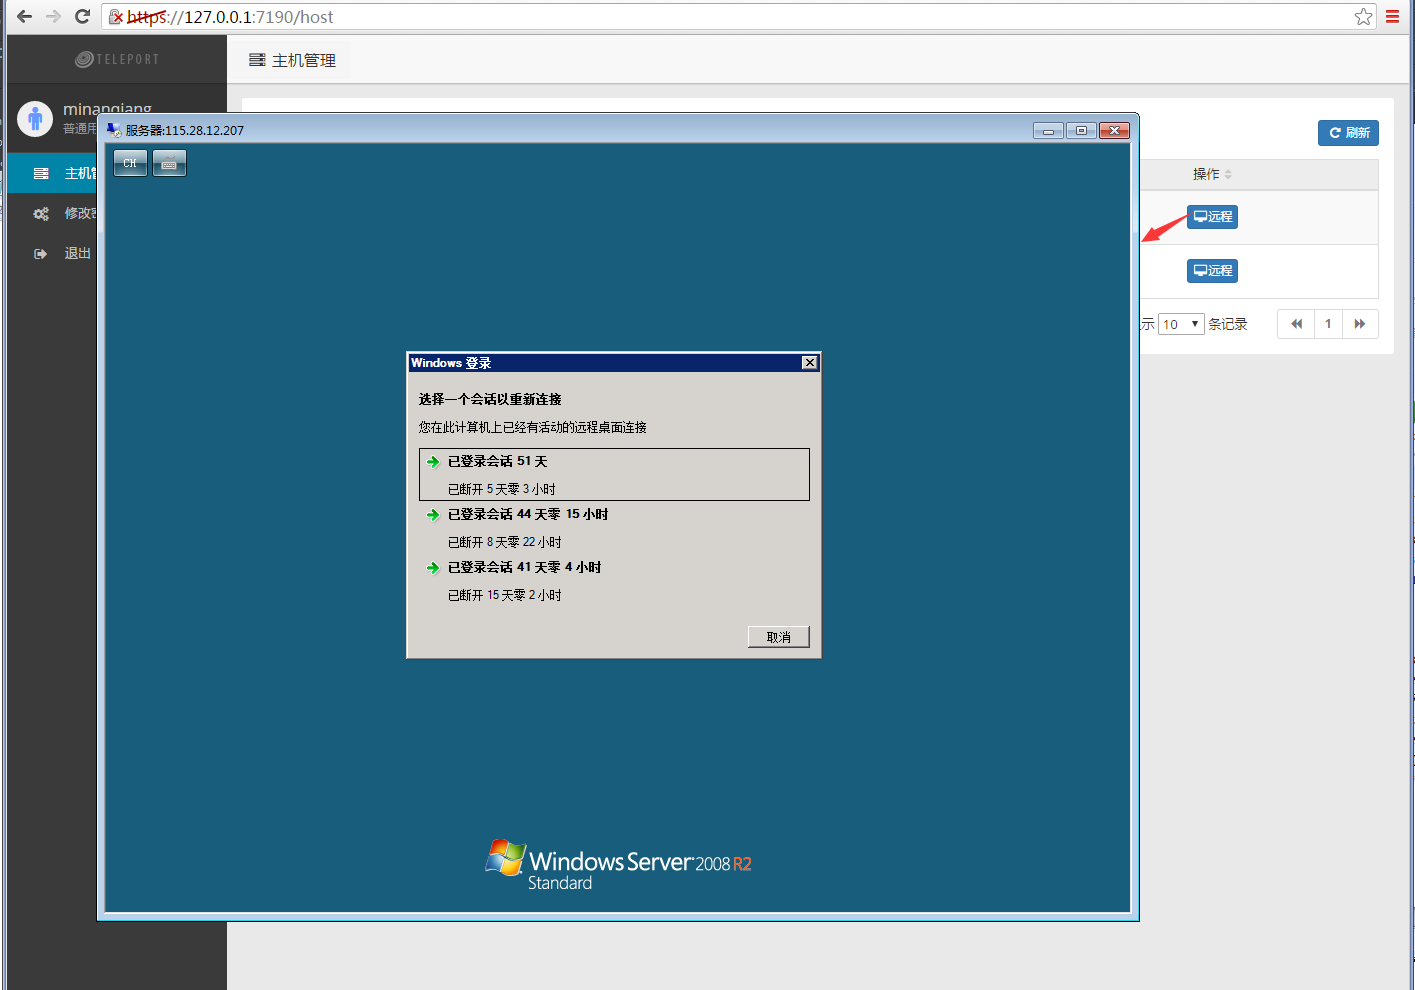The height and width of the screenshot is (990, 1415).
Task: Open the 主机管理 sidebar menu item
Action: click(x=52, y=174)
